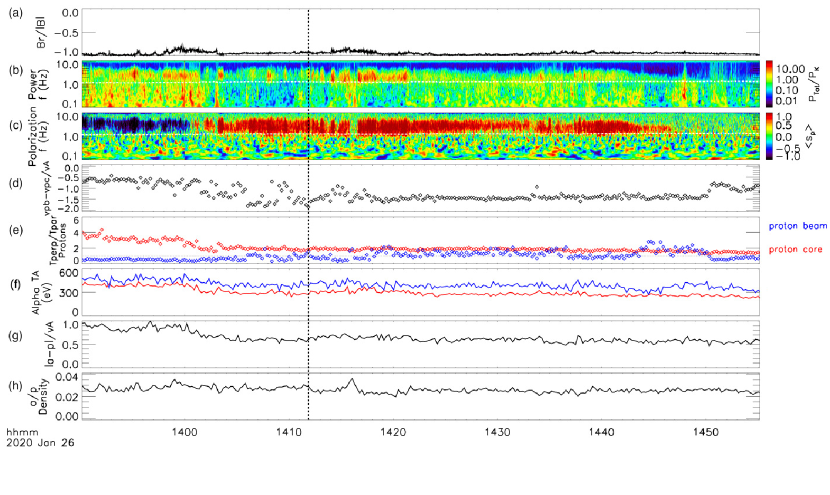Click the red 'proton core' legend text
The width and height of the screenshot is (830, 495).
pos(797,249)
